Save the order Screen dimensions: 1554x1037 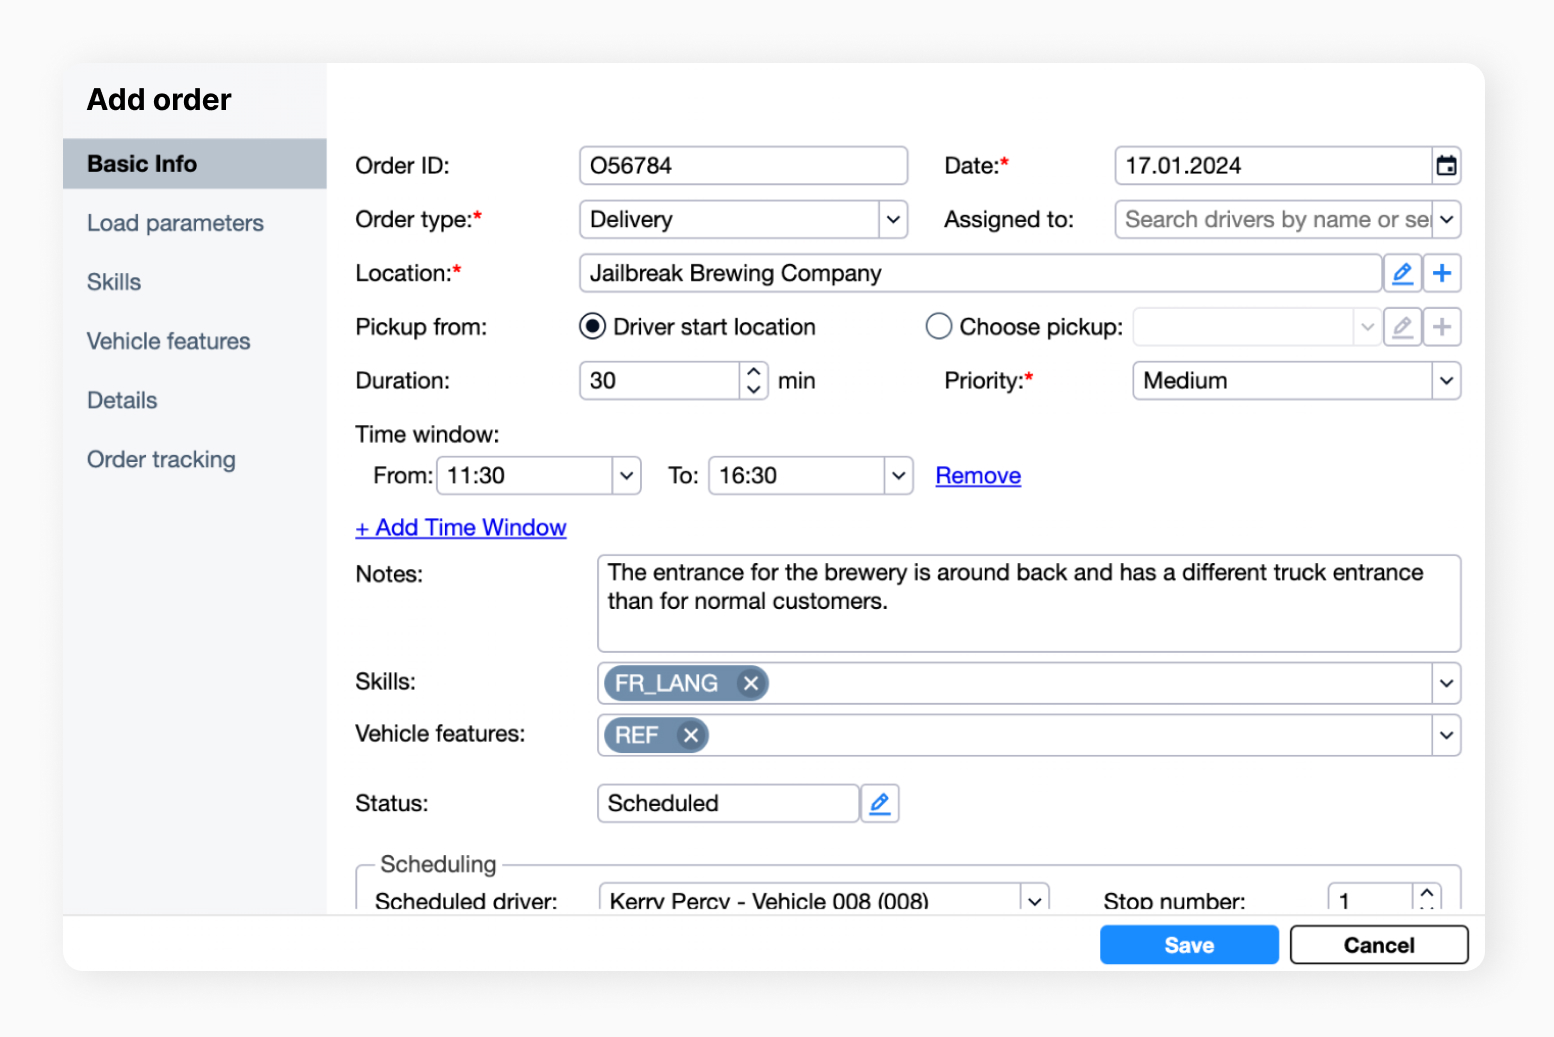1188,945
